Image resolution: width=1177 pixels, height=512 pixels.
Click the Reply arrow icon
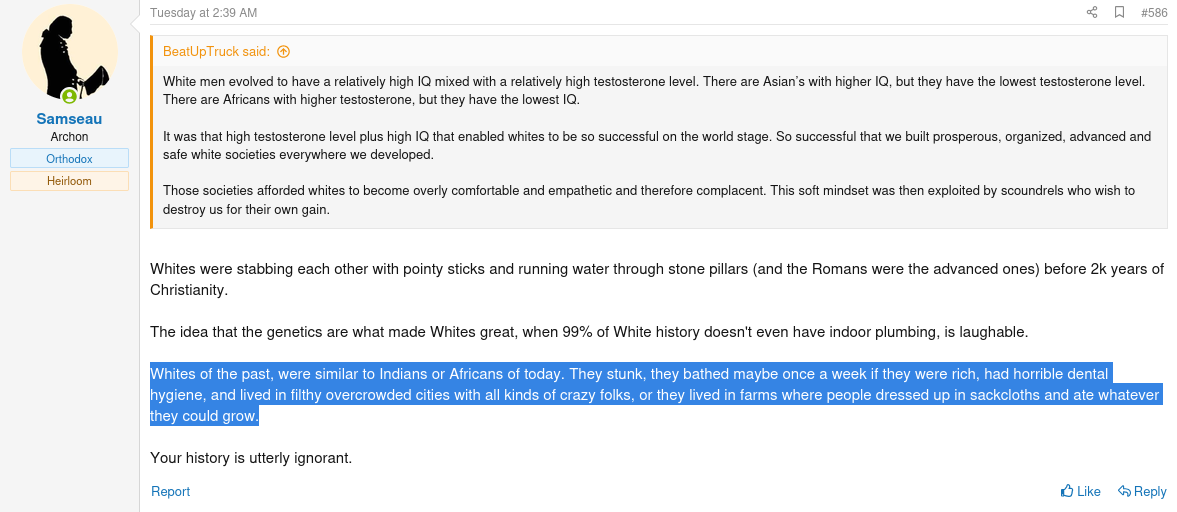[1124, 491]
